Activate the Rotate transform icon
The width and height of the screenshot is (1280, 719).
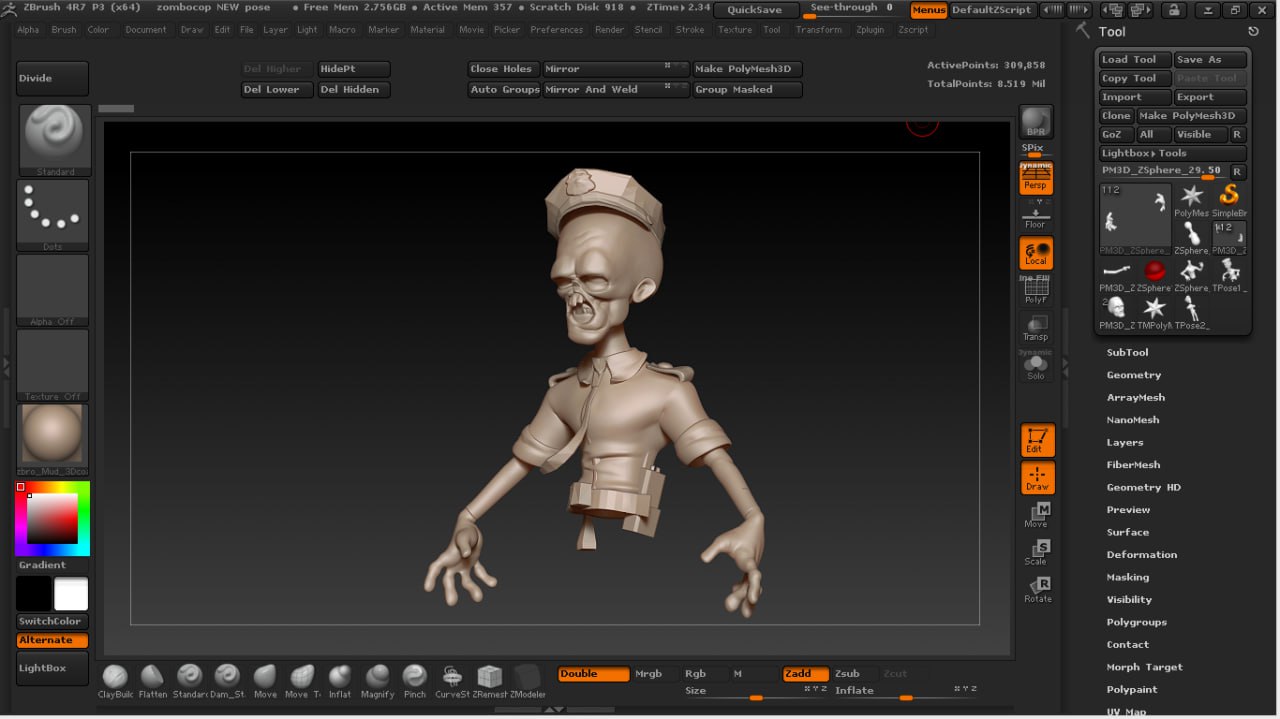1037,589
